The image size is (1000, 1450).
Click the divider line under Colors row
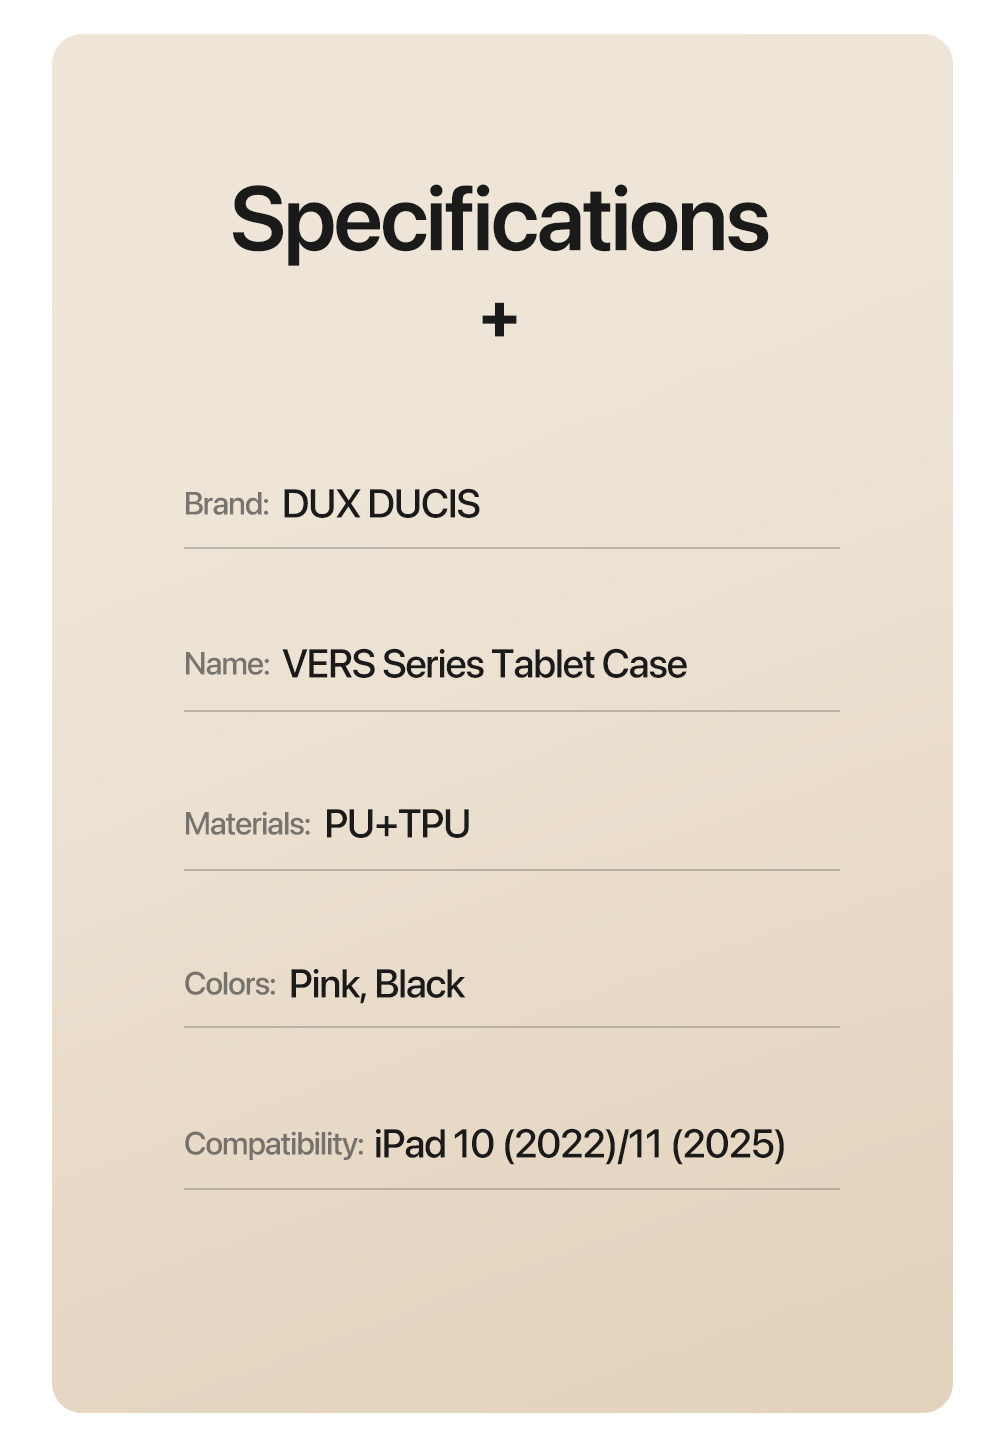click(512, 1027)
